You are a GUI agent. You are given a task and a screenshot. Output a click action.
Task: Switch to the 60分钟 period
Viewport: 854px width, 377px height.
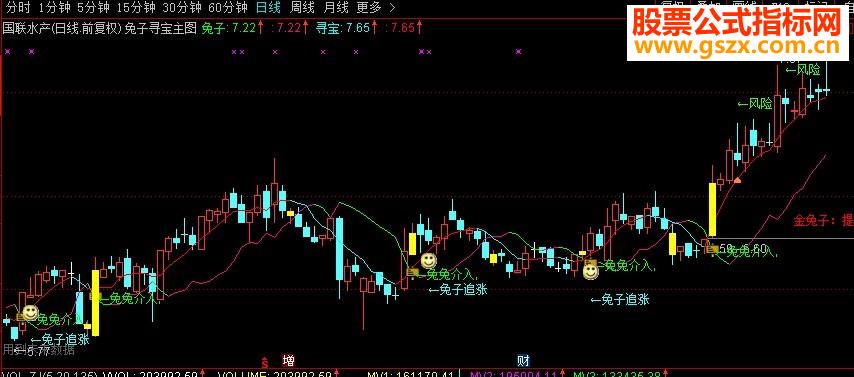(x=228, y=8)
